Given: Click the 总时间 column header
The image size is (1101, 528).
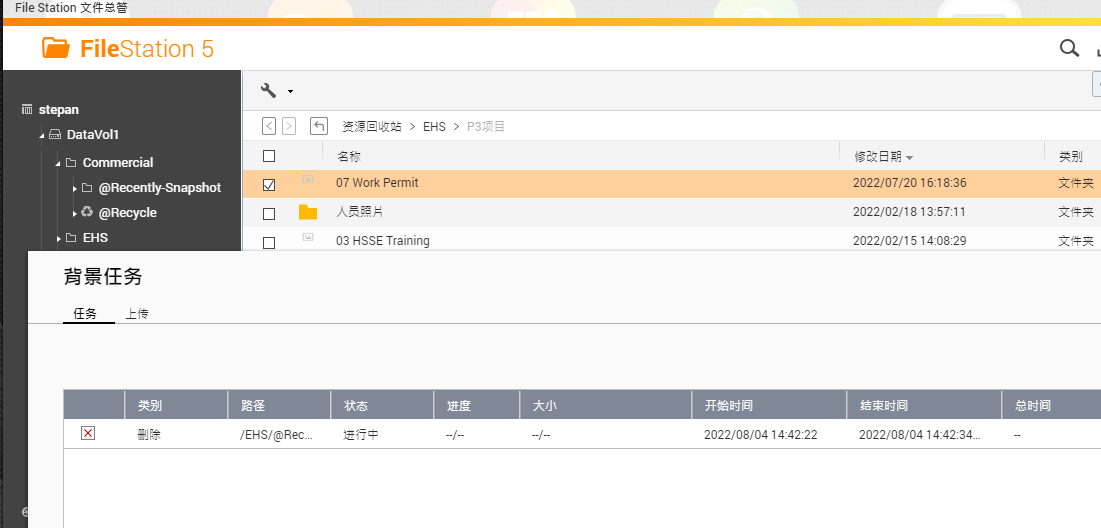Looking at the screenshot, I should pos(1032,405).
